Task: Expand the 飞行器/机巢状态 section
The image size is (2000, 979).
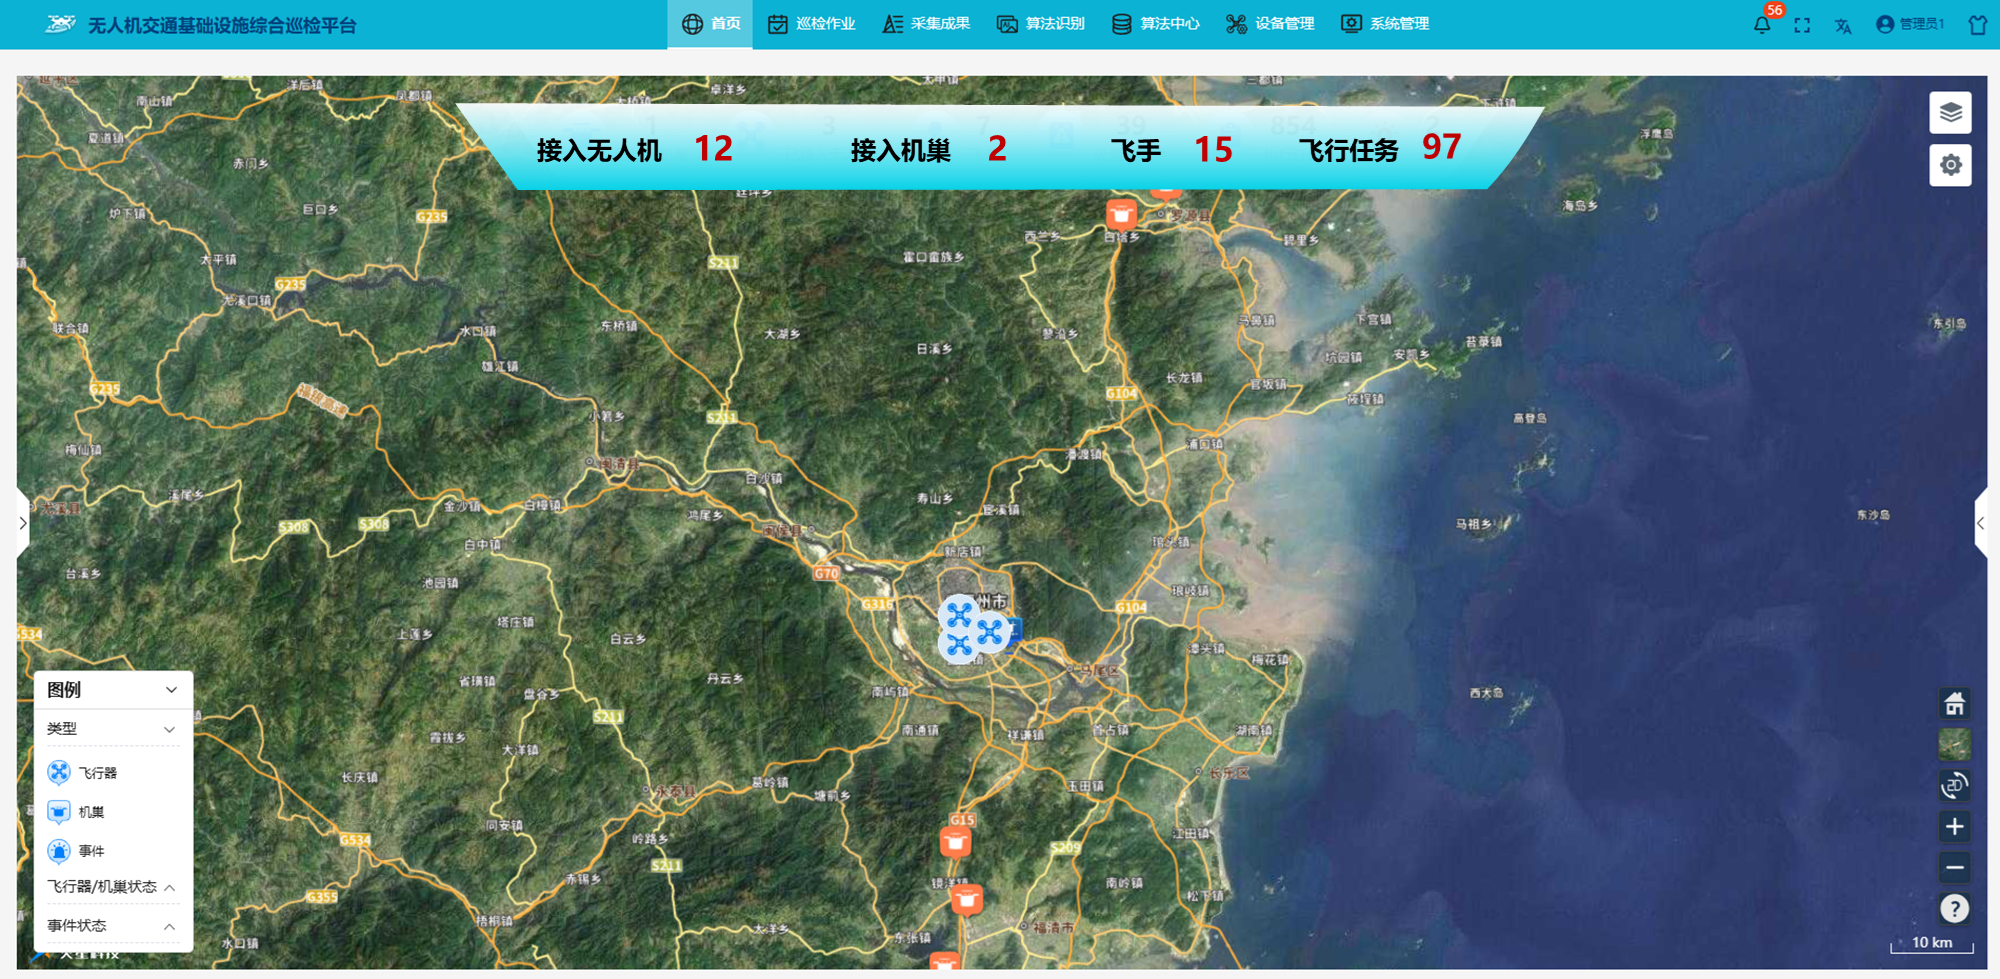Action: pos(169,887)
